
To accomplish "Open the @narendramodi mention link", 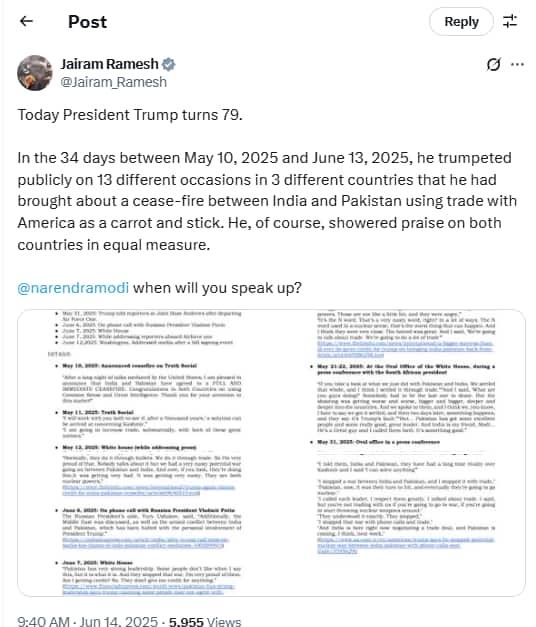I will pyautogui.click(x=73, y=288).
